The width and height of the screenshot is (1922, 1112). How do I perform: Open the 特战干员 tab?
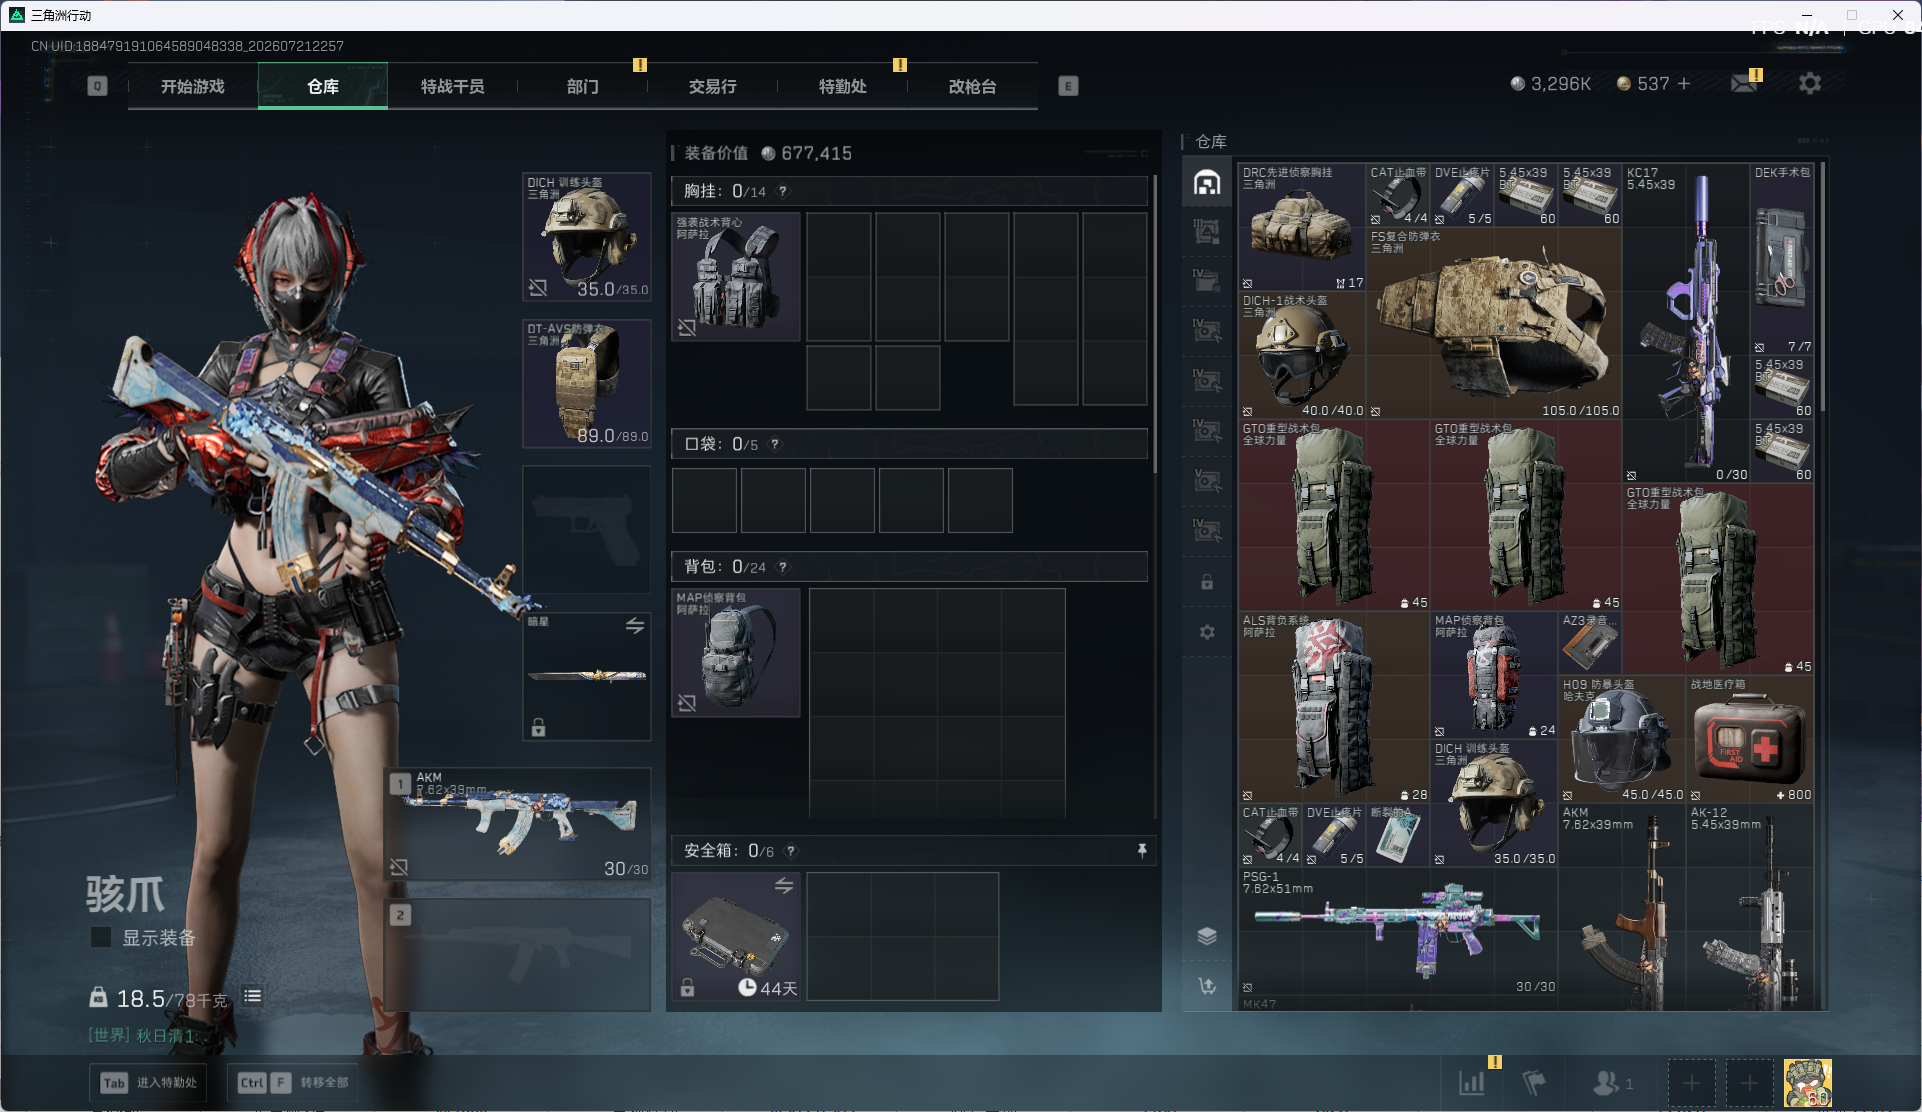453,87
